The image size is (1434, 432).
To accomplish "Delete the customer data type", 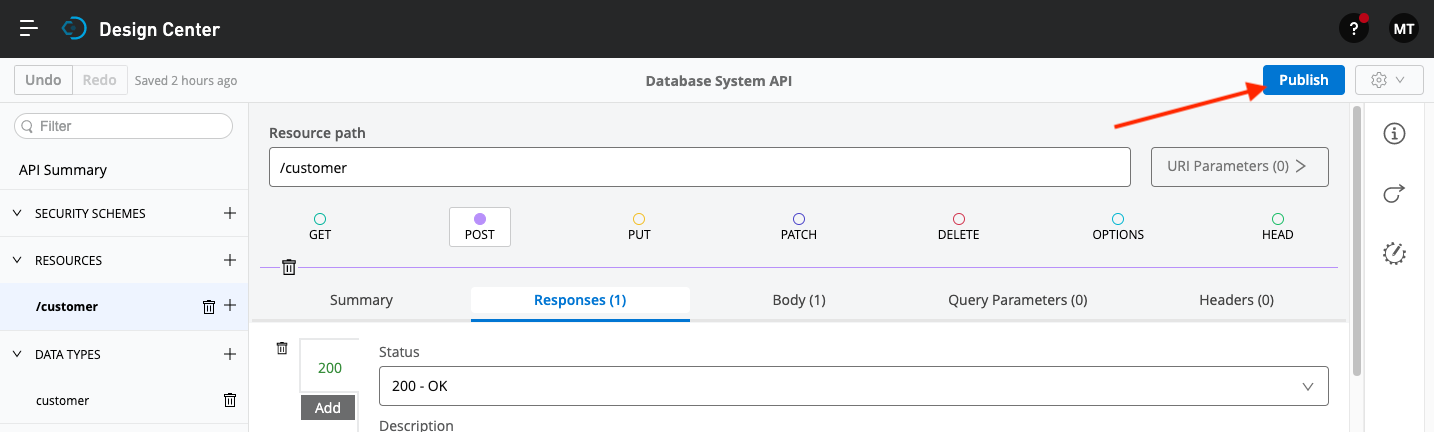I will (x=229, y=400).
